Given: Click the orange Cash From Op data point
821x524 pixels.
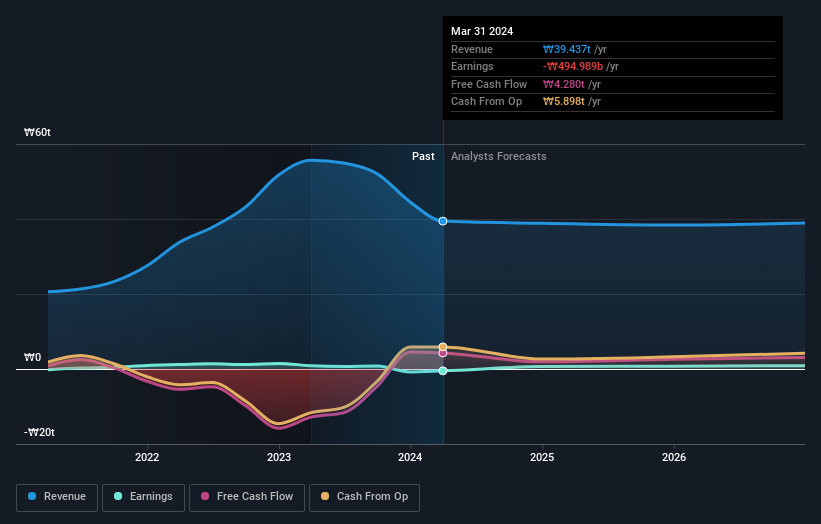Looking at the screenshot, I should 443,347.
